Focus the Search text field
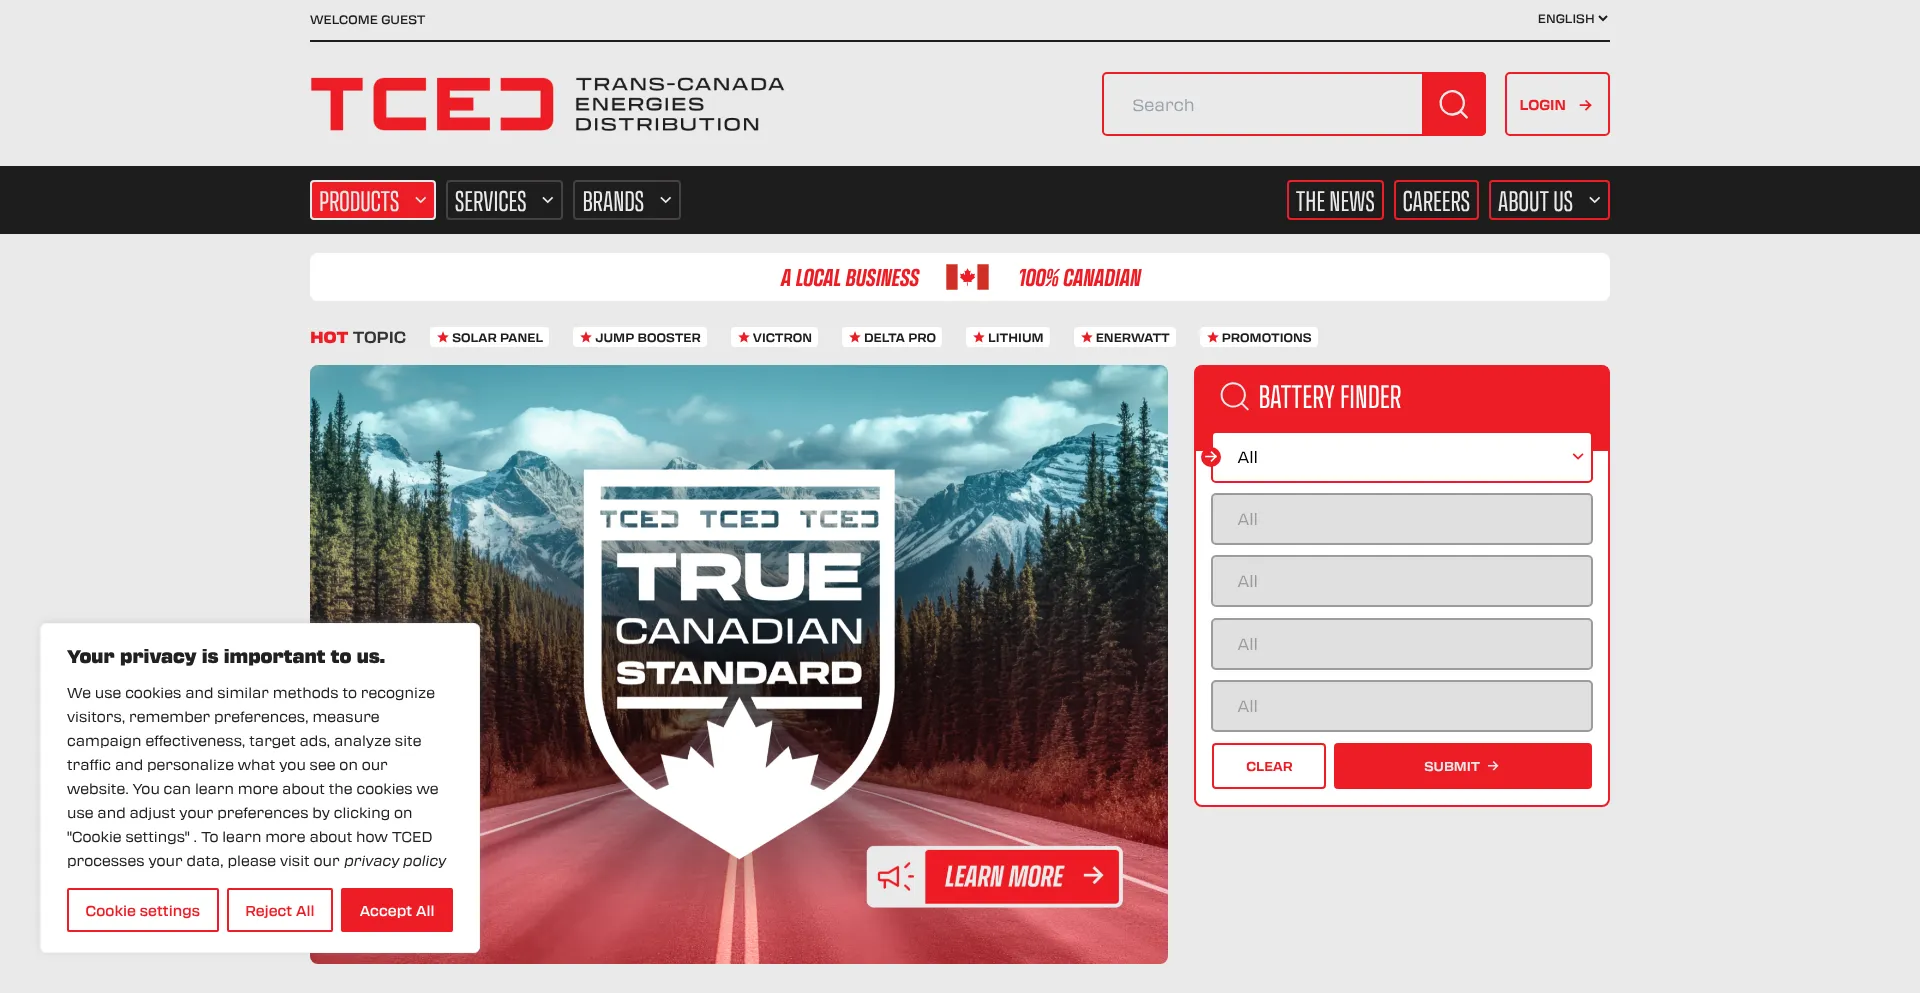The height and width of the screenshot is (993, 1920). tap(1263, 104)
